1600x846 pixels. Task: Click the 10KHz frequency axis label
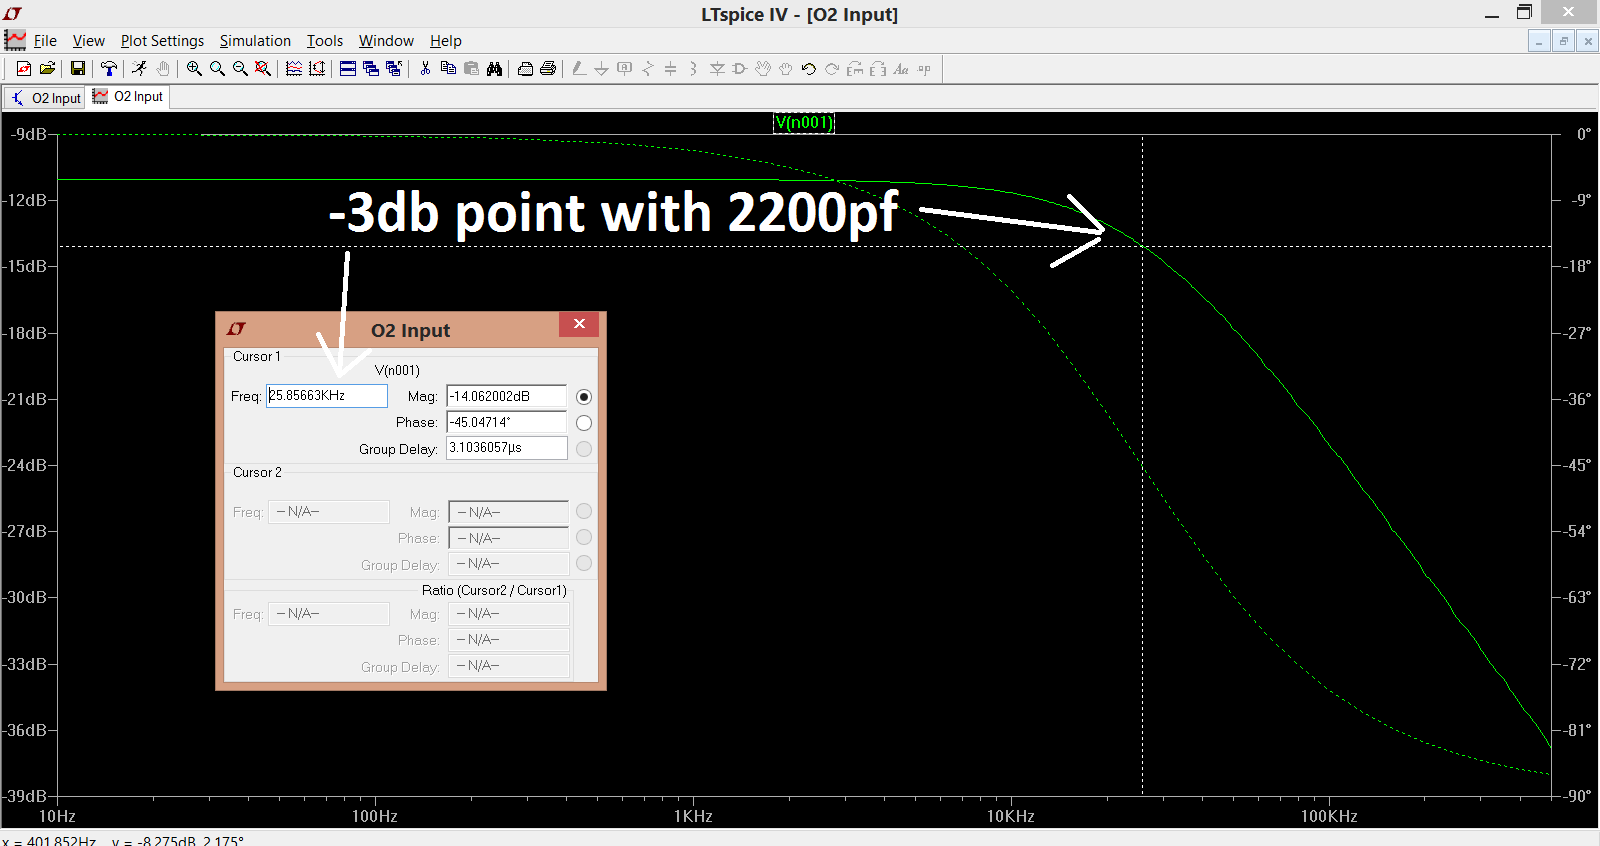[1011, 816]
